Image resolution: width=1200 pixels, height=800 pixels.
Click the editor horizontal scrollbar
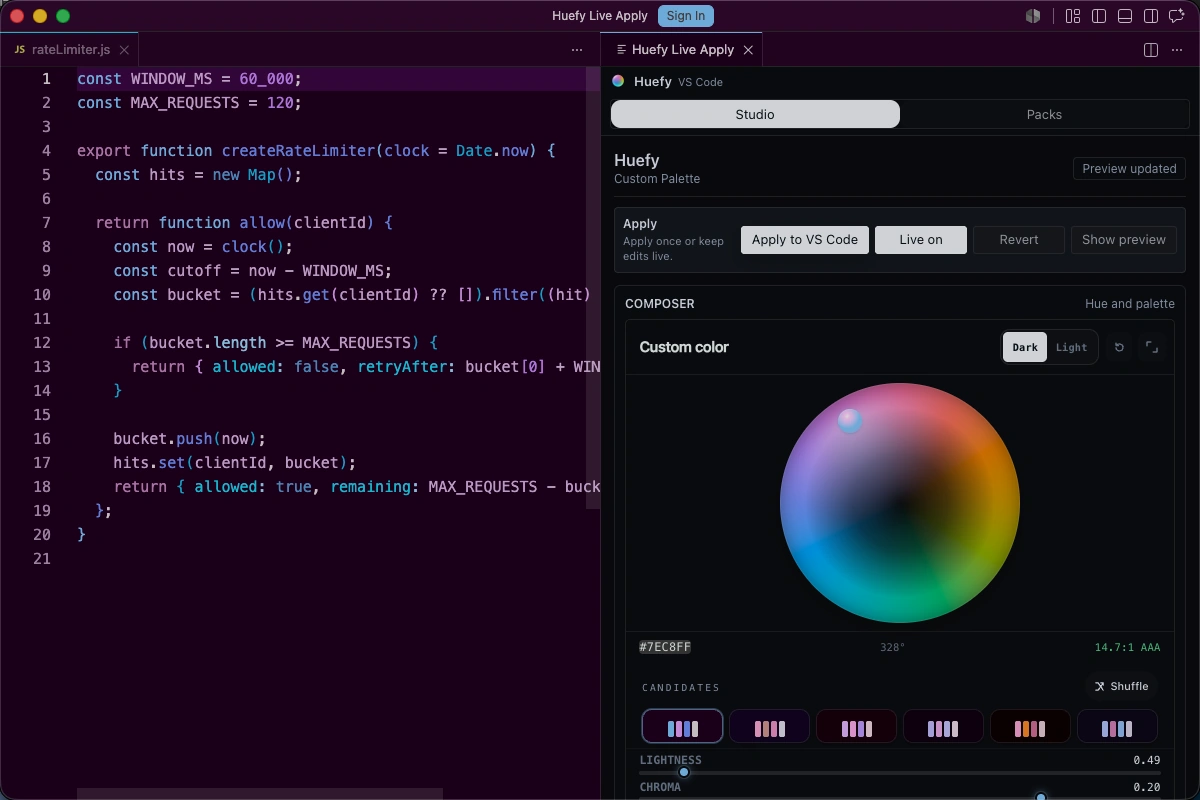click(x=260, y=794)
